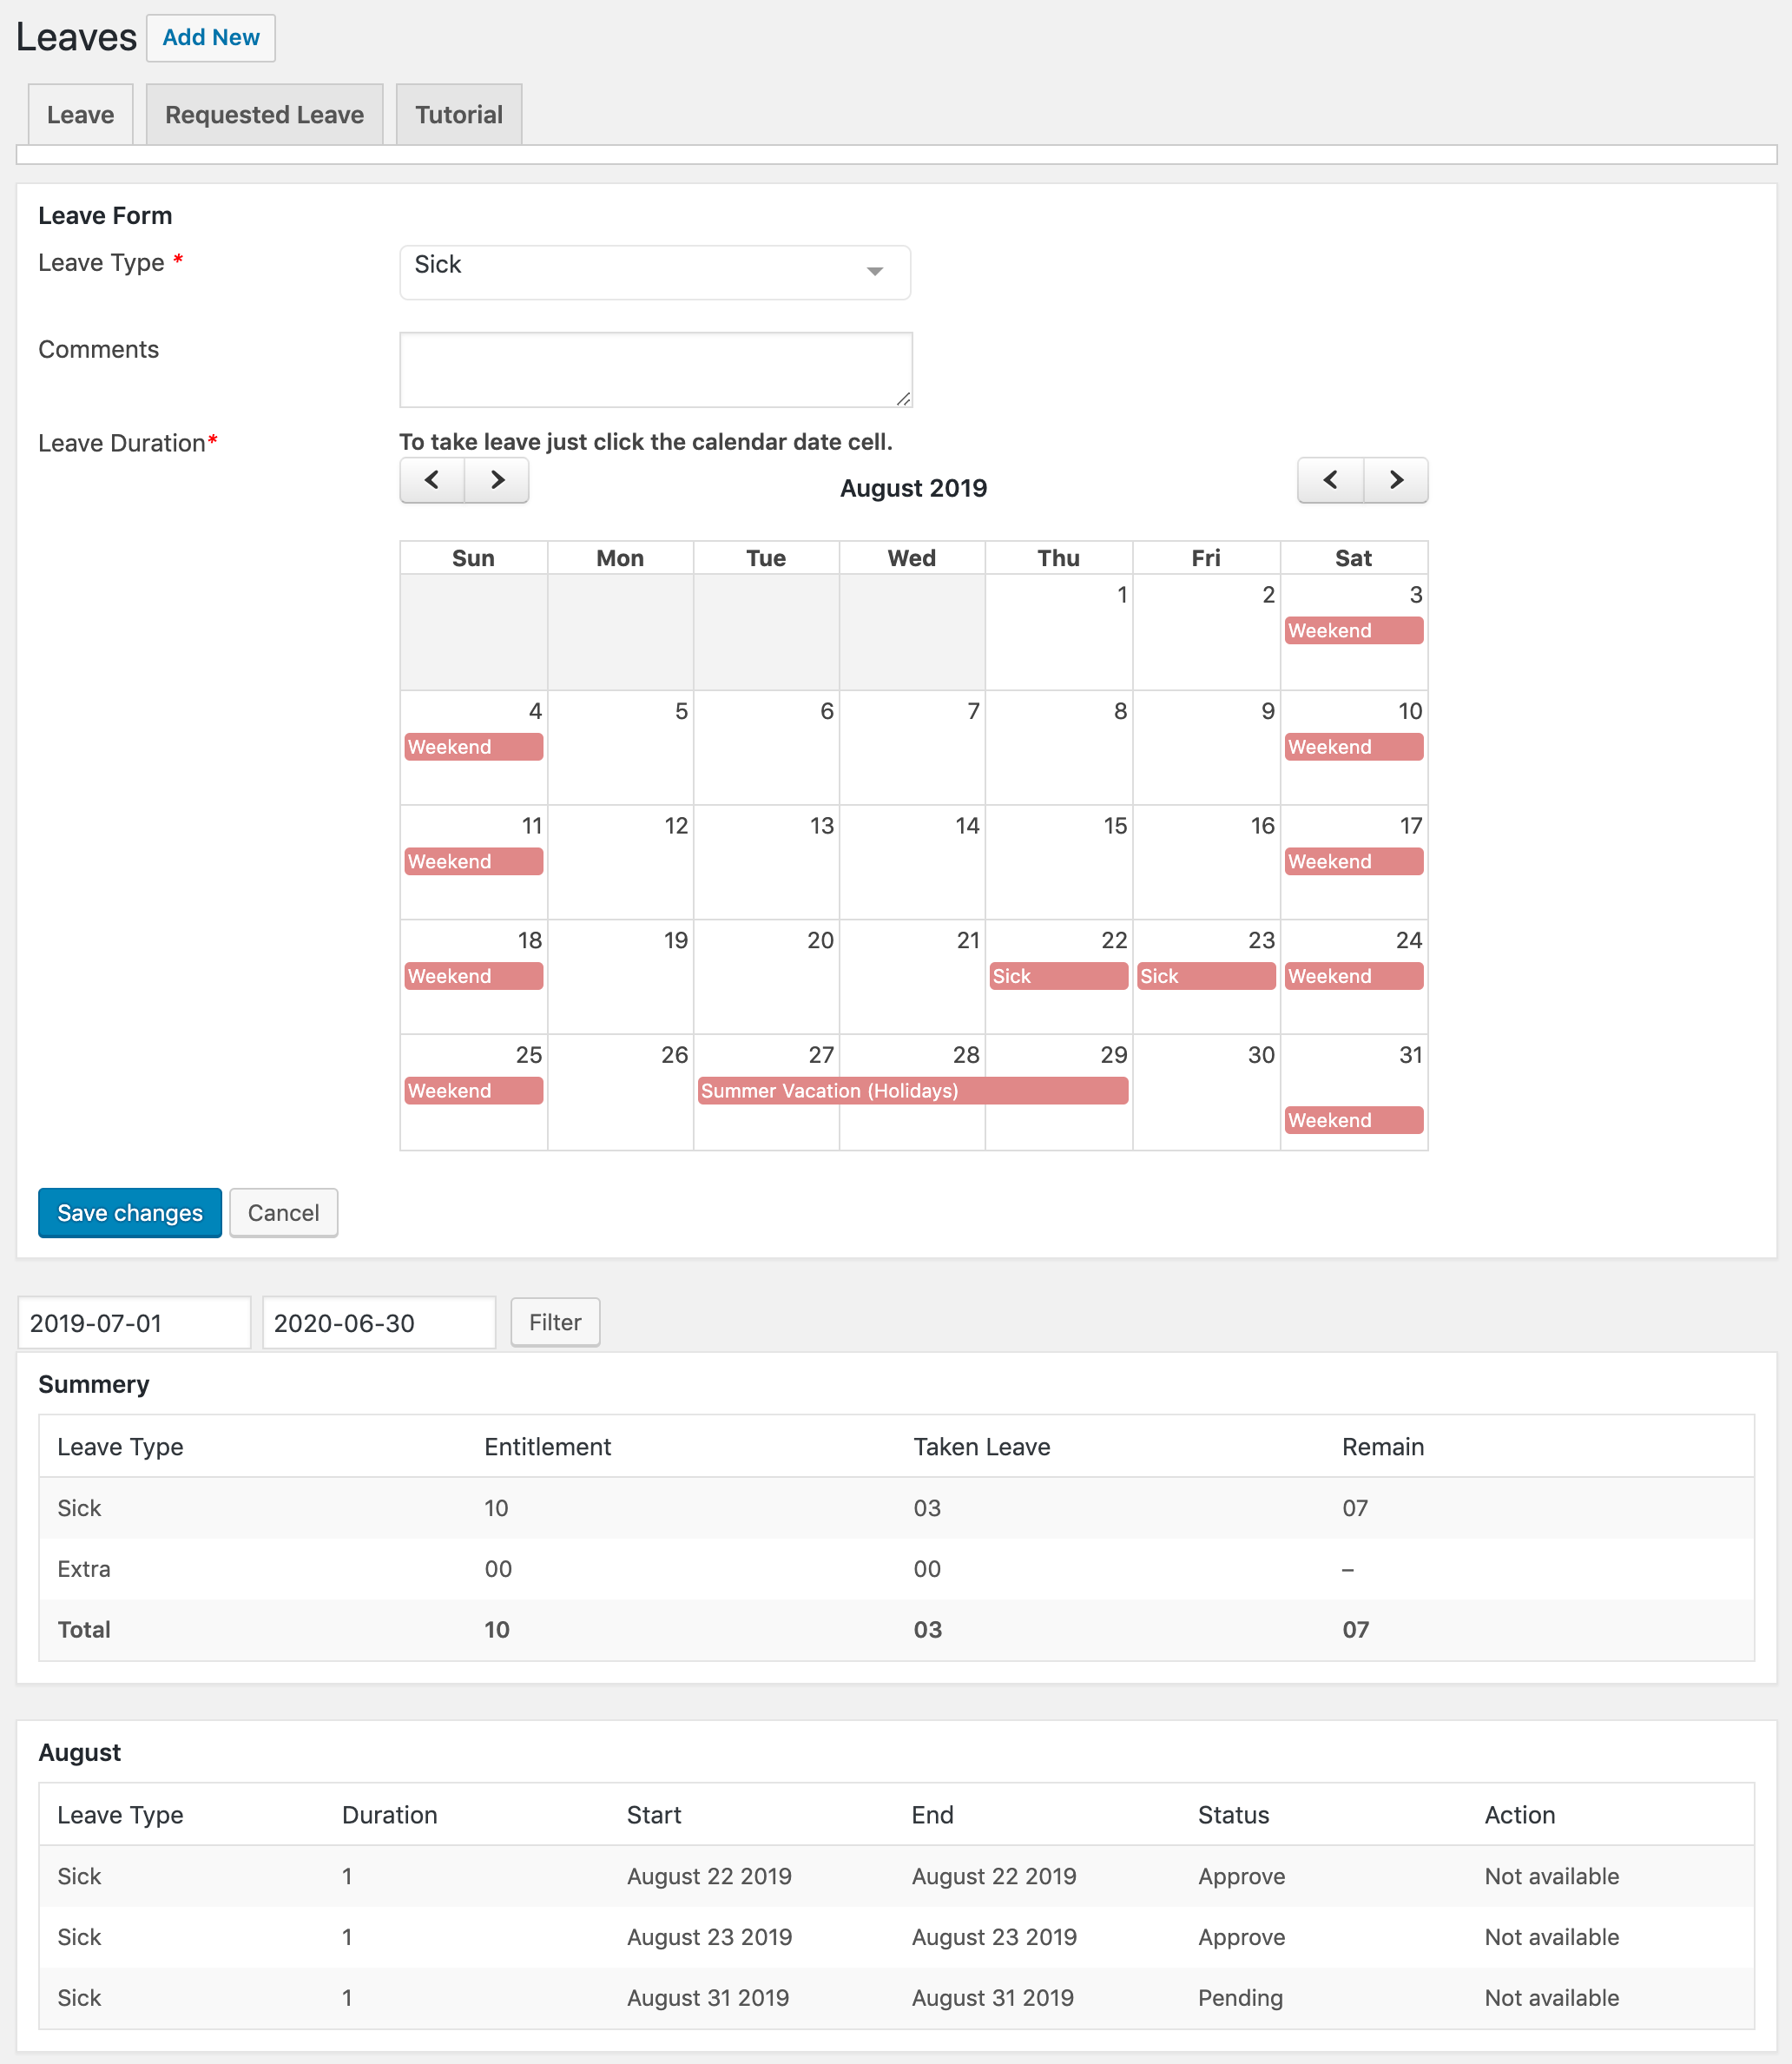The image size is (1792, 2064).
Task: Click right-side previous arrow above calendar
Action: pos(1330,480)
